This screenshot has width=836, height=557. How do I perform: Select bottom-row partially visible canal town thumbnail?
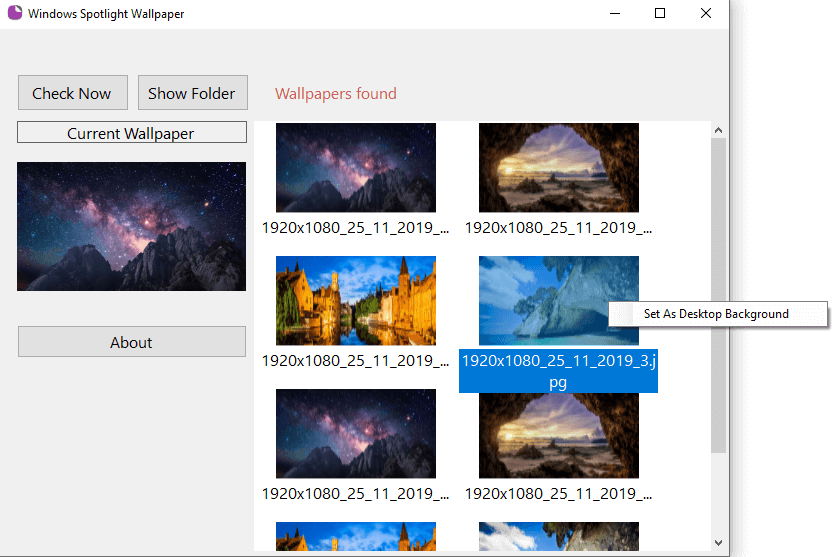click(x=356, y=536)
